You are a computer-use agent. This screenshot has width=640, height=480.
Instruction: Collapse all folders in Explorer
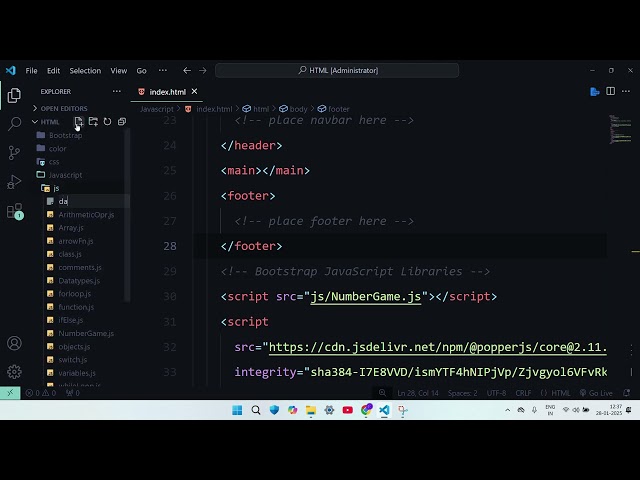pyautogui.click(x=122, y=122)
